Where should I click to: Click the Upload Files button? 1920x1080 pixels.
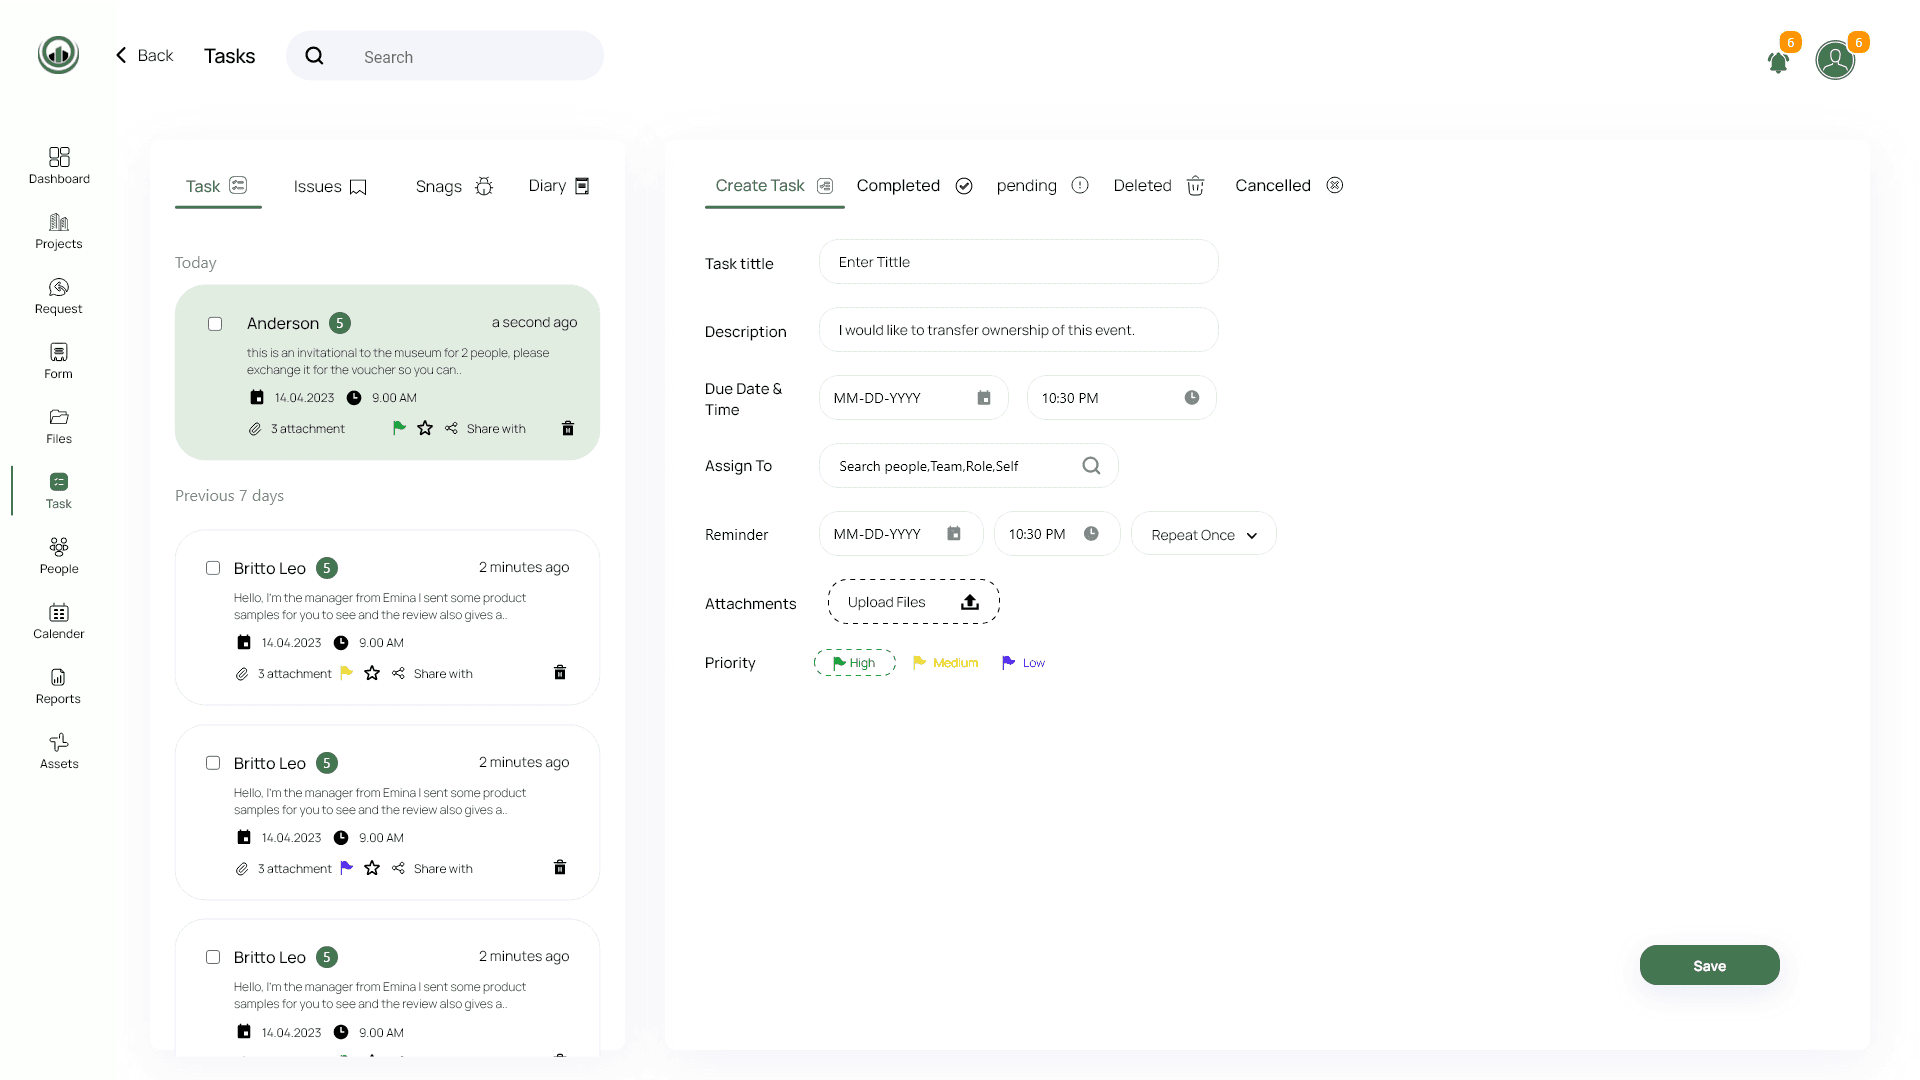[914, 602]
